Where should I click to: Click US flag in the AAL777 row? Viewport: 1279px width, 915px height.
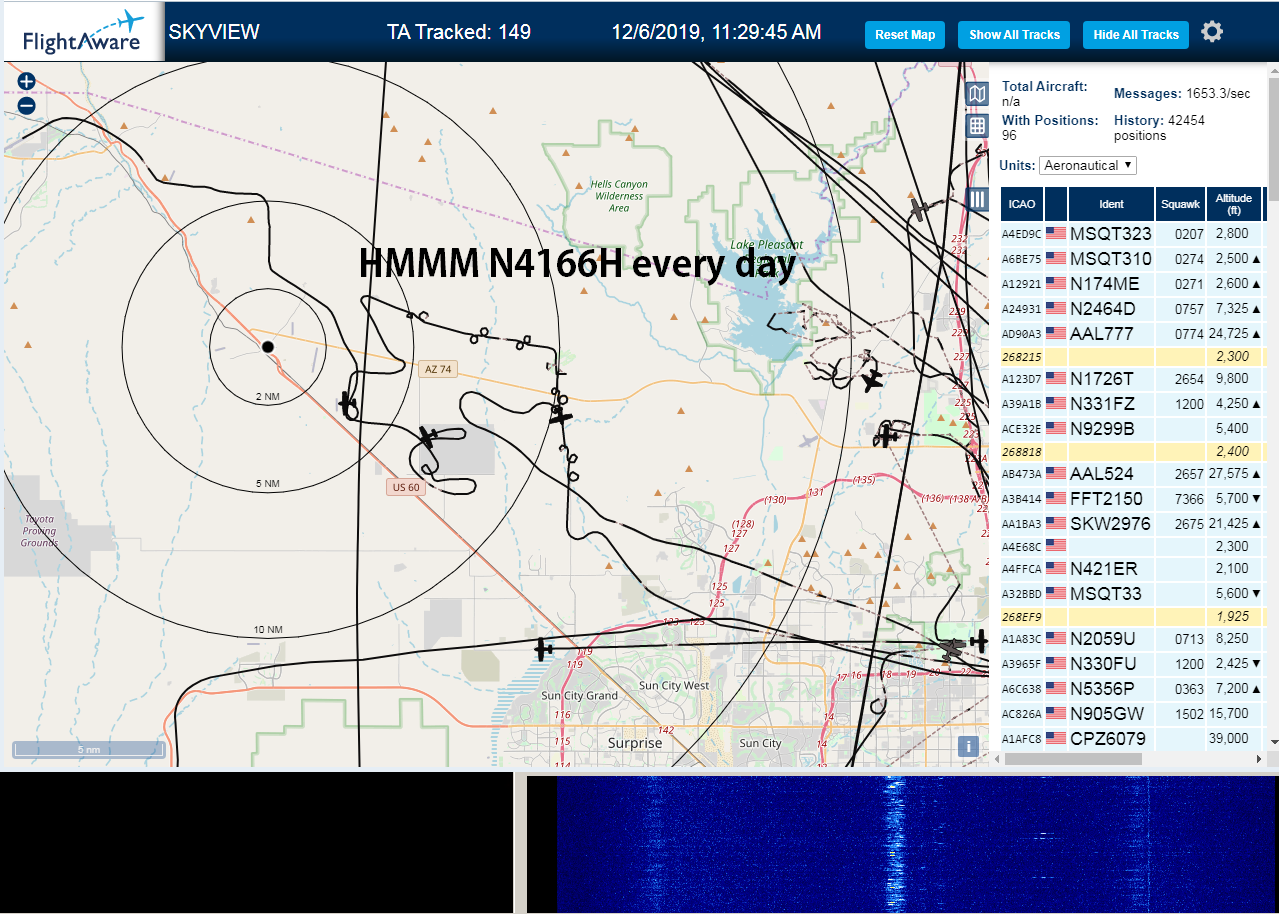pyautogui.click(x=1056, y=333)
